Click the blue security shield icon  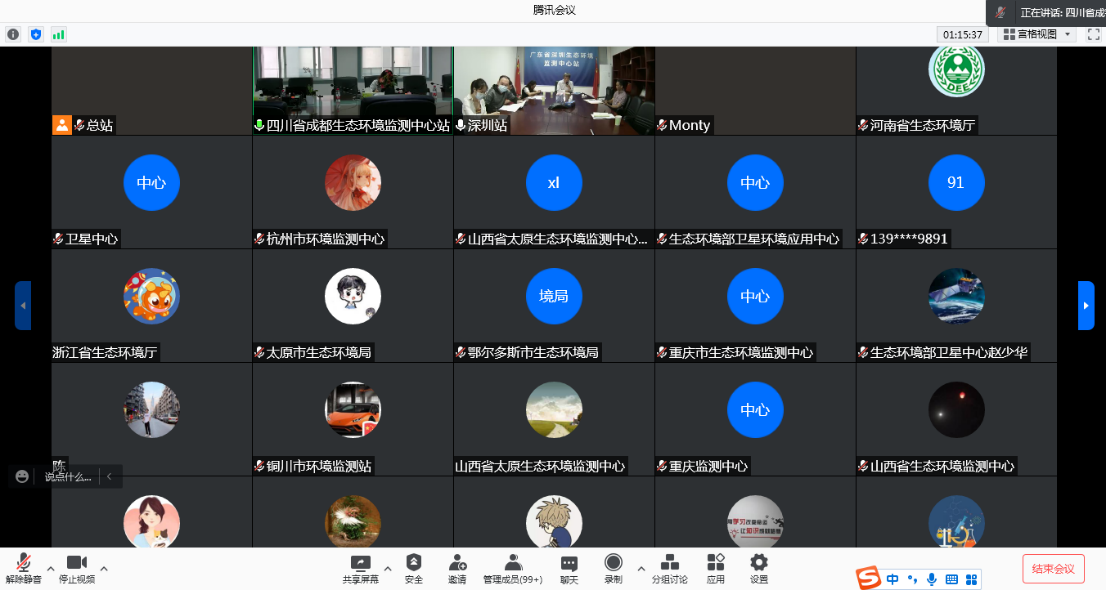[x=36, y=34]
